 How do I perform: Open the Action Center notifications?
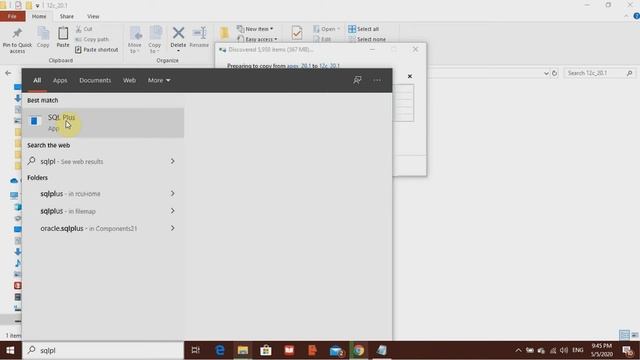click(x=628, y=350)
